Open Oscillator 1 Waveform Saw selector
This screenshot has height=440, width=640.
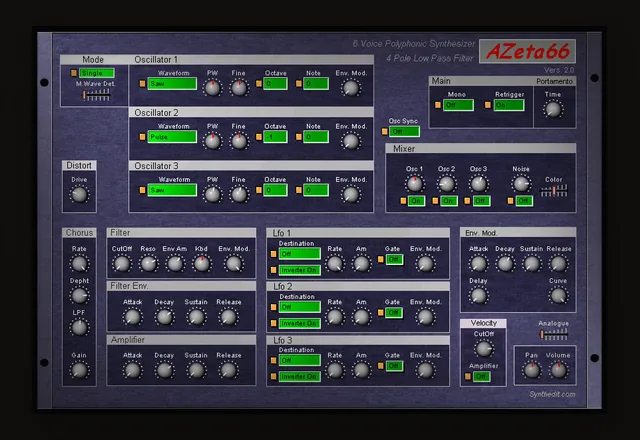(172, 84)
